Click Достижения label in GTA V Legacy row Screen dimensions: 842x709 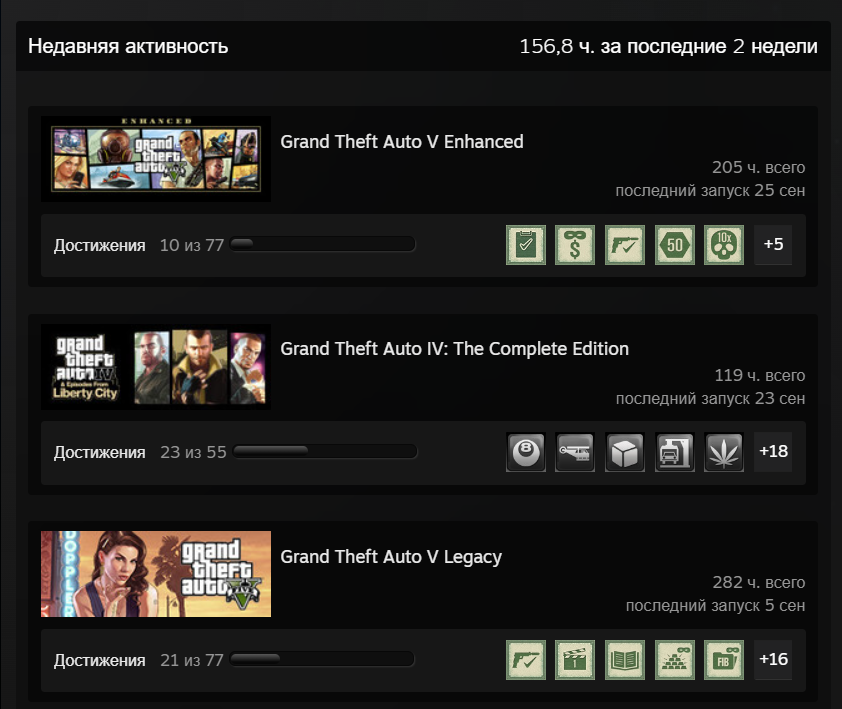point(99,661)
